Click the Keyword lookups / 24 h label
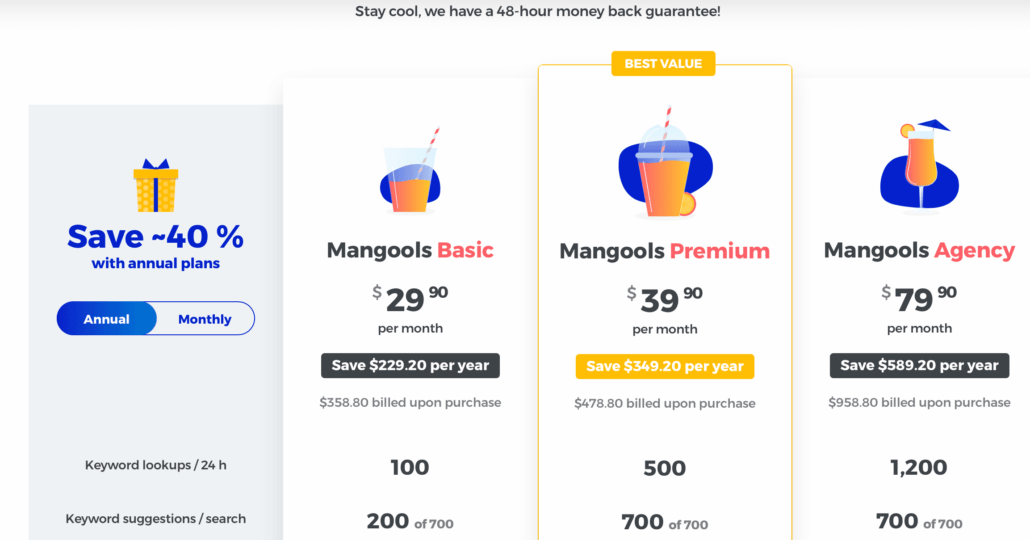The image size is (1030, 540). coord(156,465)
